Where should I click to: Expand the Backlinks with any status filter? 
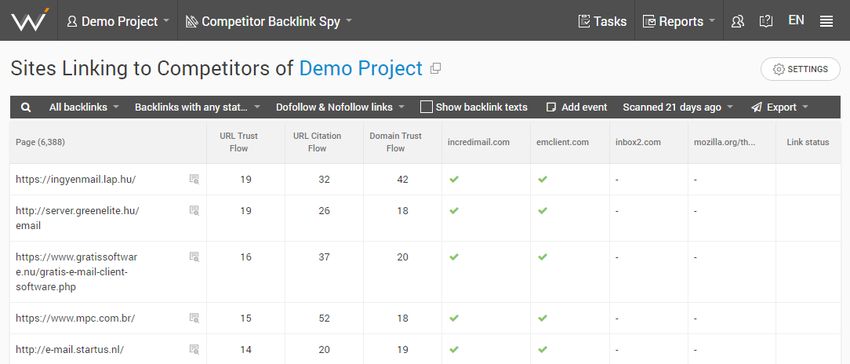click(197, 107)
